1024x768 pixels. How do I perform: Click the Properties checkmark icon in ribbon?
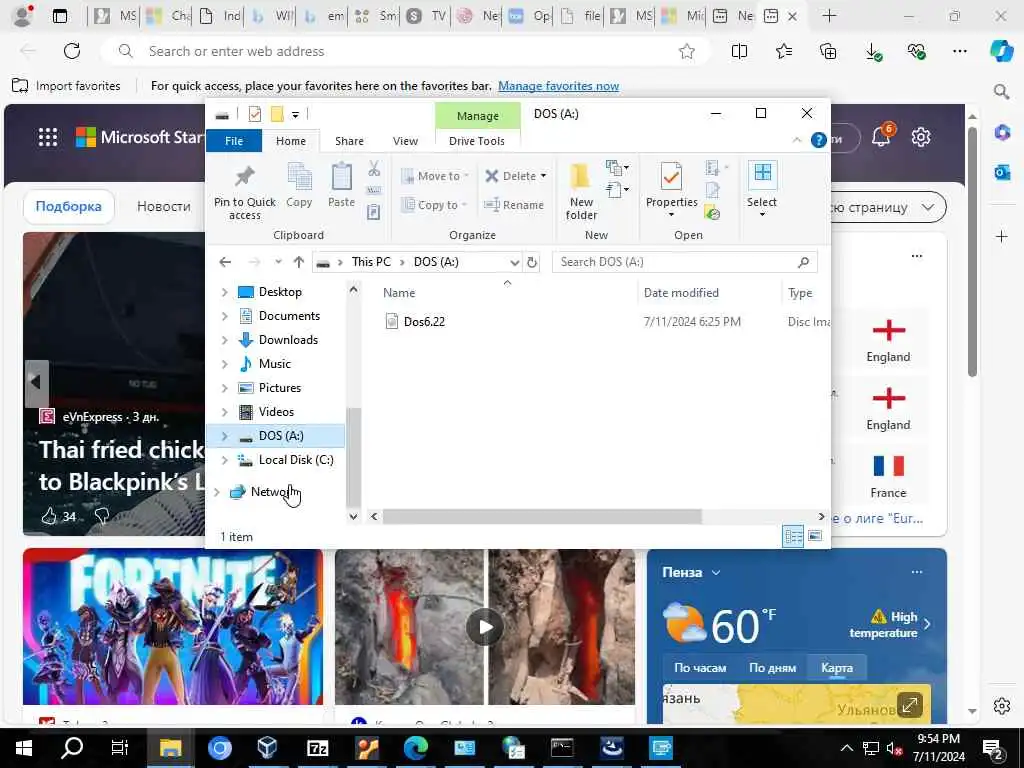click(x=671, y=178)
